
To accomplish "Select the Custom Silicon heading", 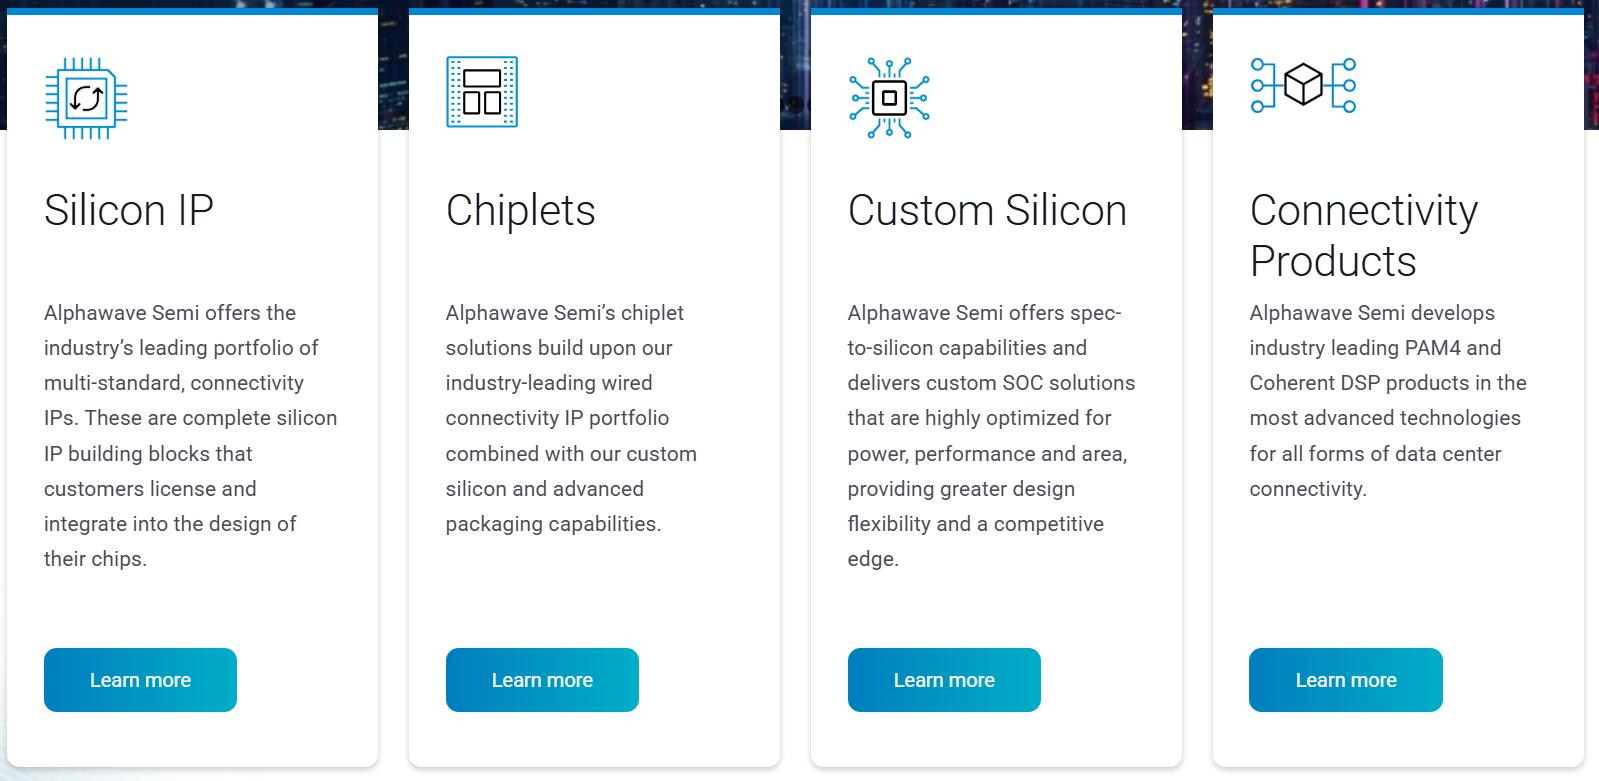I will [x=987, y=211].
